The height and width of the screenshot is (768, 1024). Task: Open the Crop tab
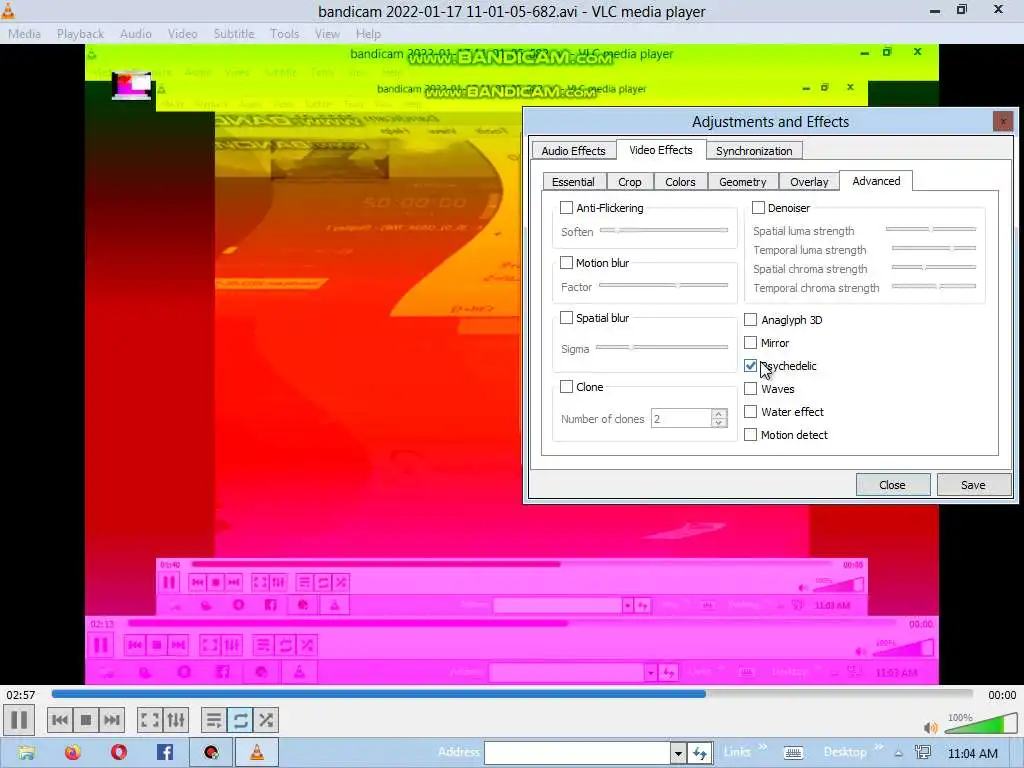click(630, 182)
